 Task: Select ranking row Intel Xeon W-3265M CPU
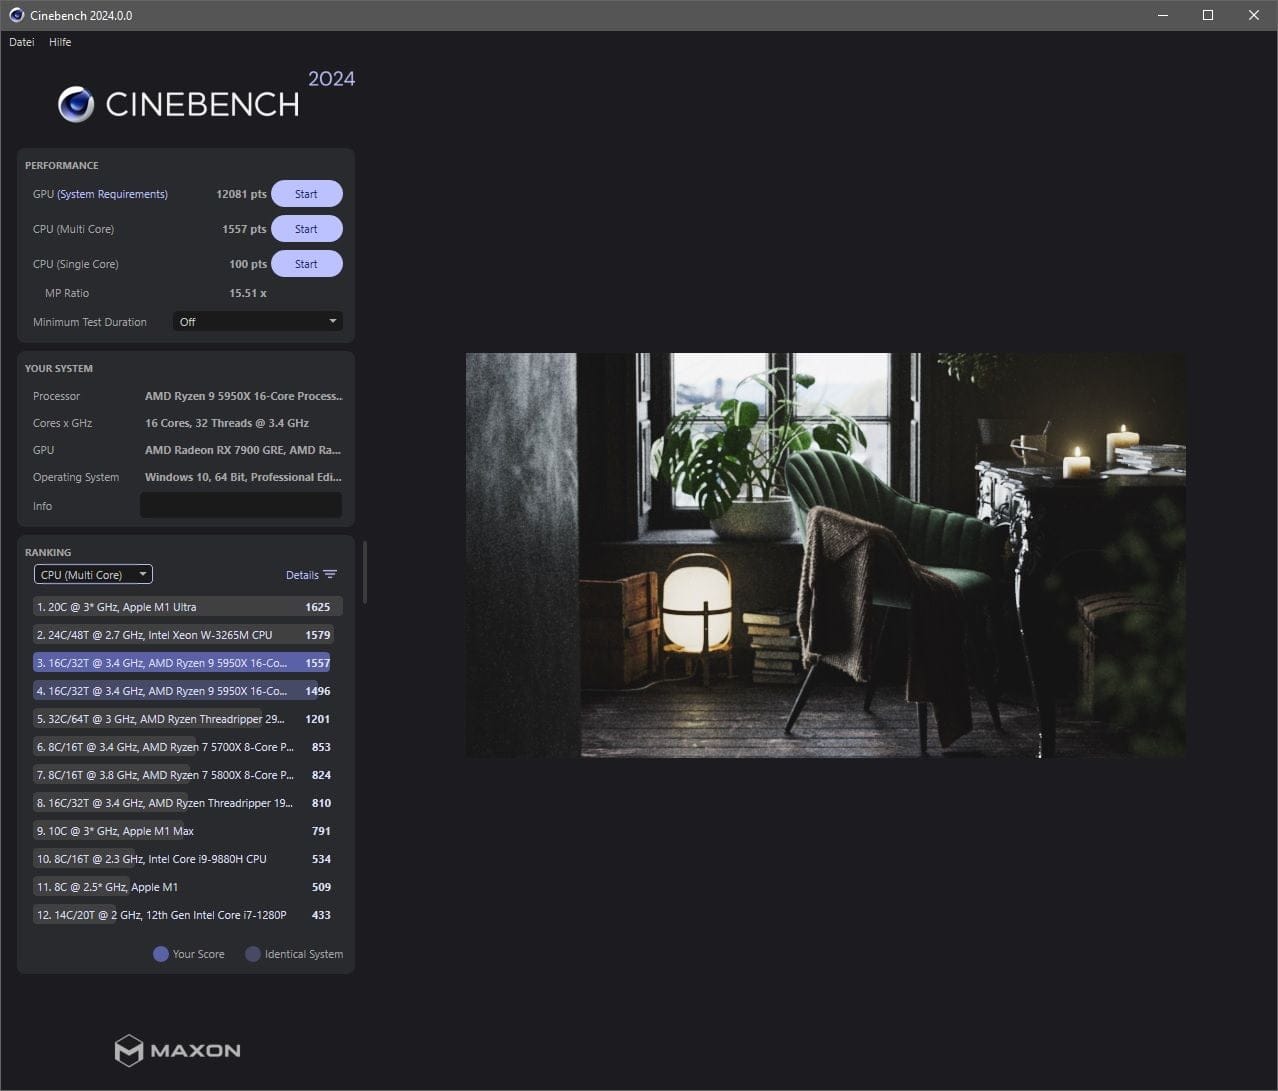click(187, 635)
